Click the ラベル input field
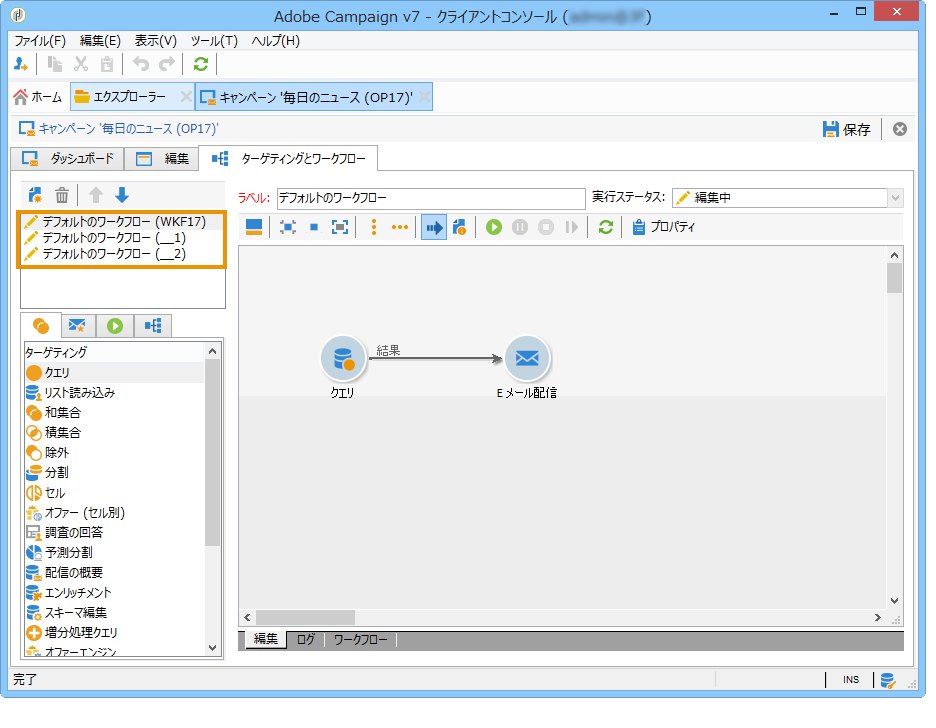 (431, 198)
